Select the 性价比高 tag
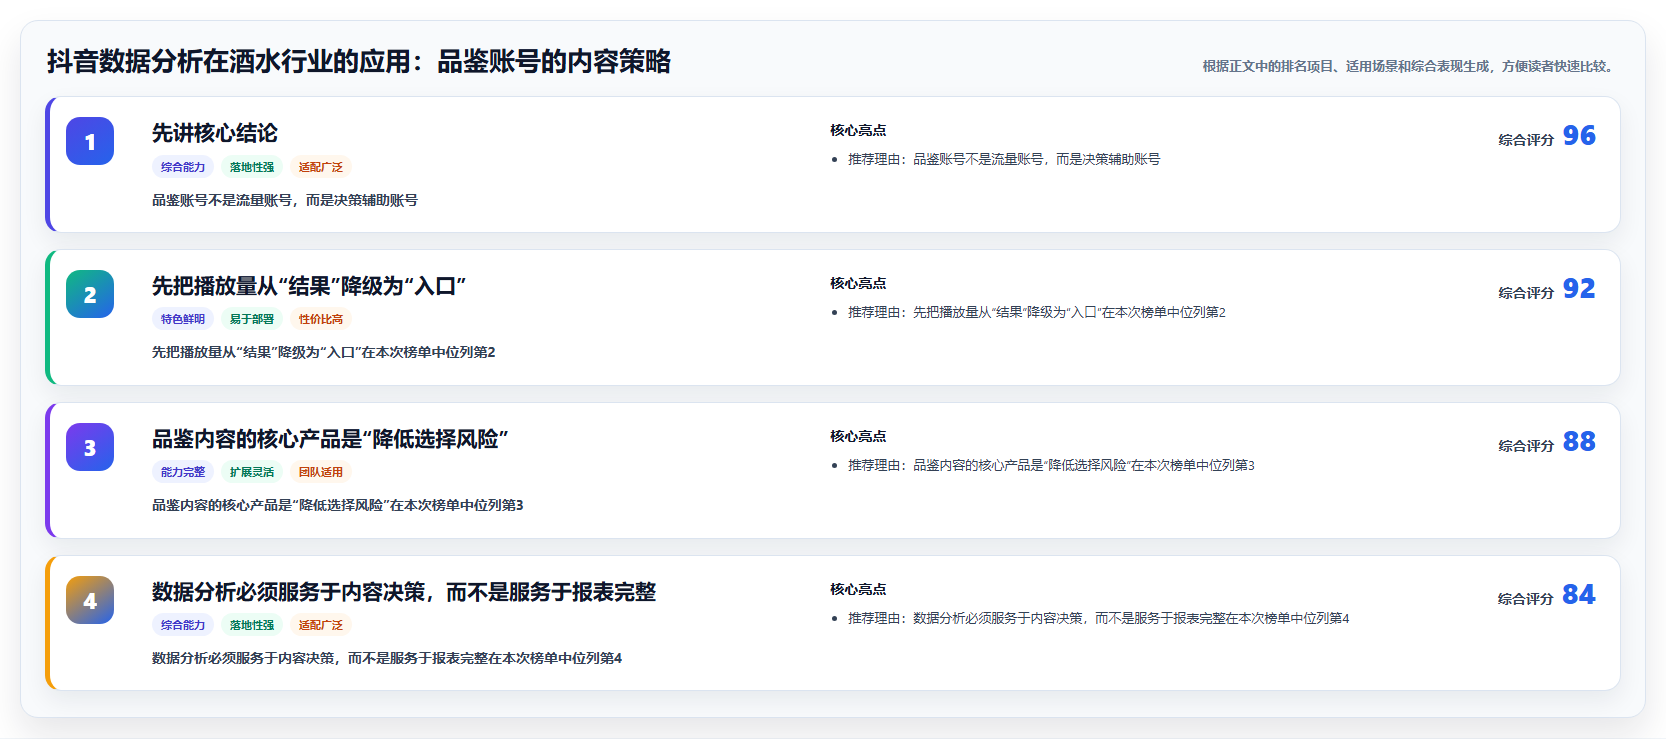 pos(321,319)
